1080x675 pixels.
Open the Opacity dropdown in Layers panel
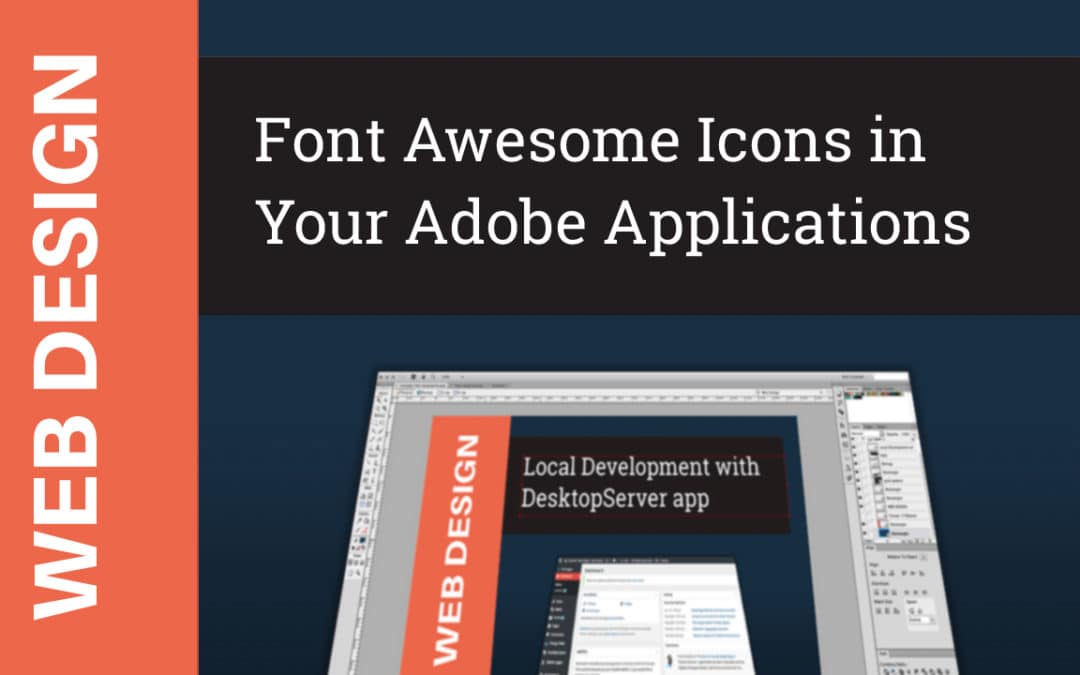[905, 433]
